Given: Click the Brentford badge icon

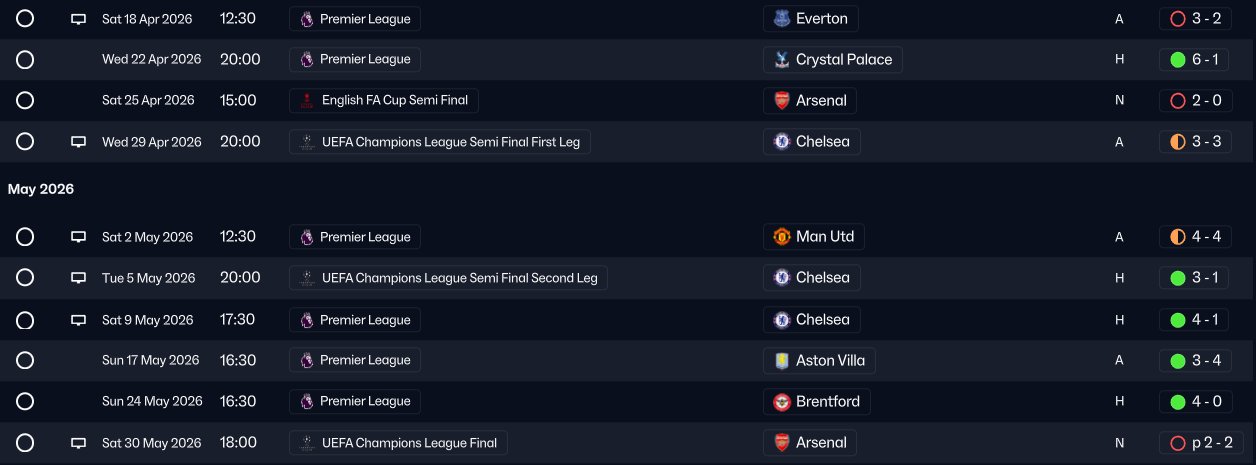Looking at the screenshot, I should pyautogui.click(x=782, y=402).
